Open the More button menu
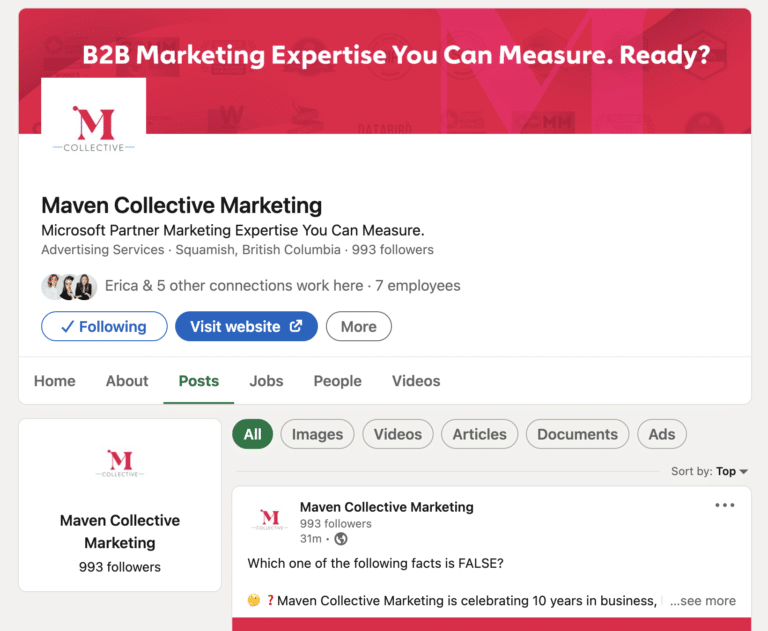This screenshot has height=631, width=768. point(359,326)
